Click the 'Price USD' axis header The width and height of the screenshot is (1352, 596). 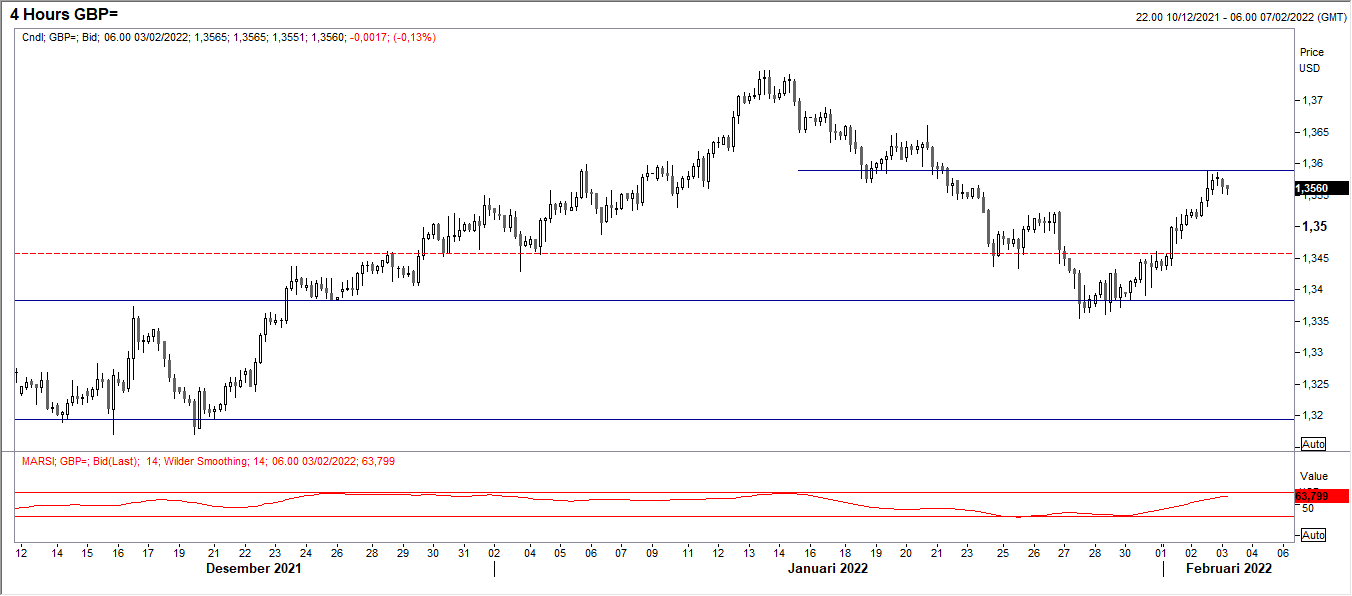click(1311, 59)
